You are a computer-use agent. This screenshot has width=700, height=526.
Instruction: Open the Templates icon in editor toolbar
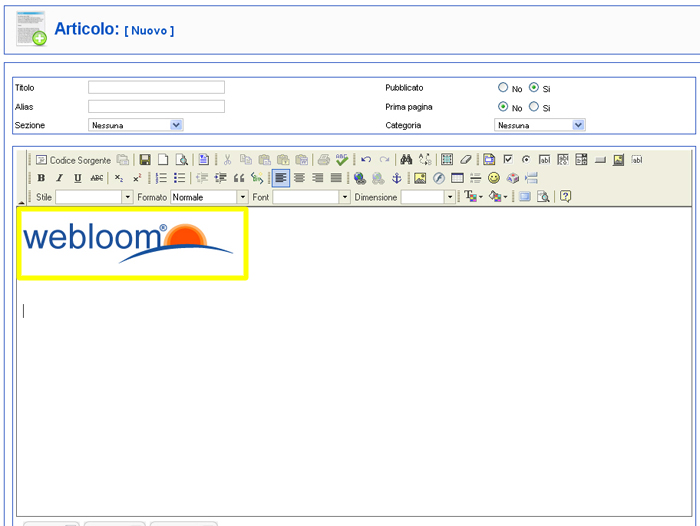[x=204, y=159]
